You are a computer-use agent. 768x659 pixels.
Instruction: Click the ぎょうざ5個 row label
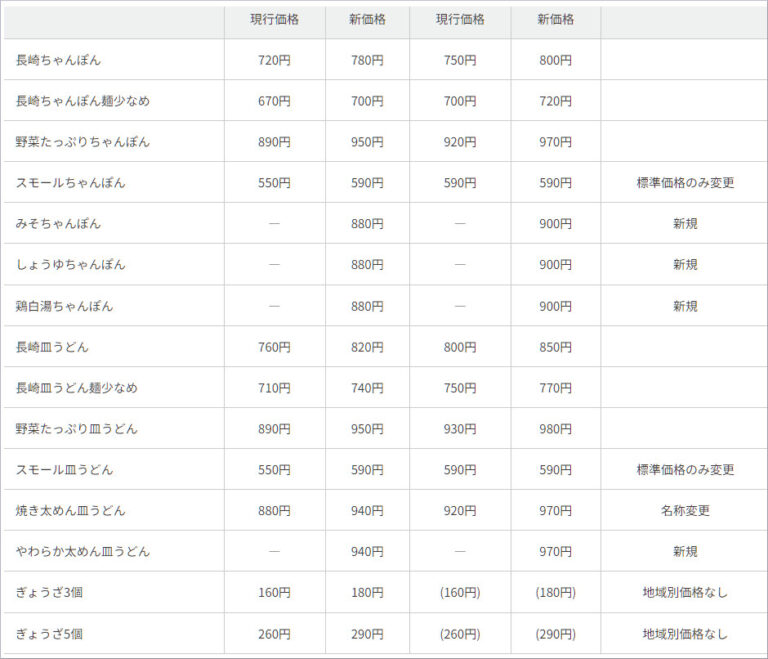[49, 634]
